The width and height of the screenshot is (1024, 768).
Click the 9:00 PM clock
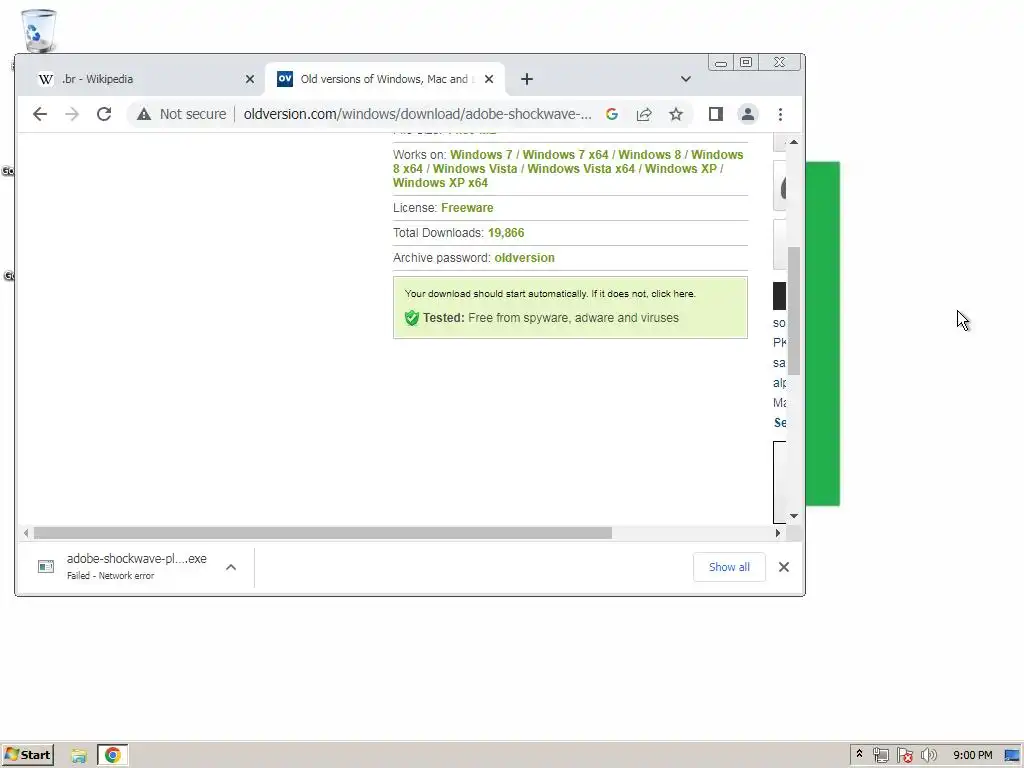[x=972, y=755]
